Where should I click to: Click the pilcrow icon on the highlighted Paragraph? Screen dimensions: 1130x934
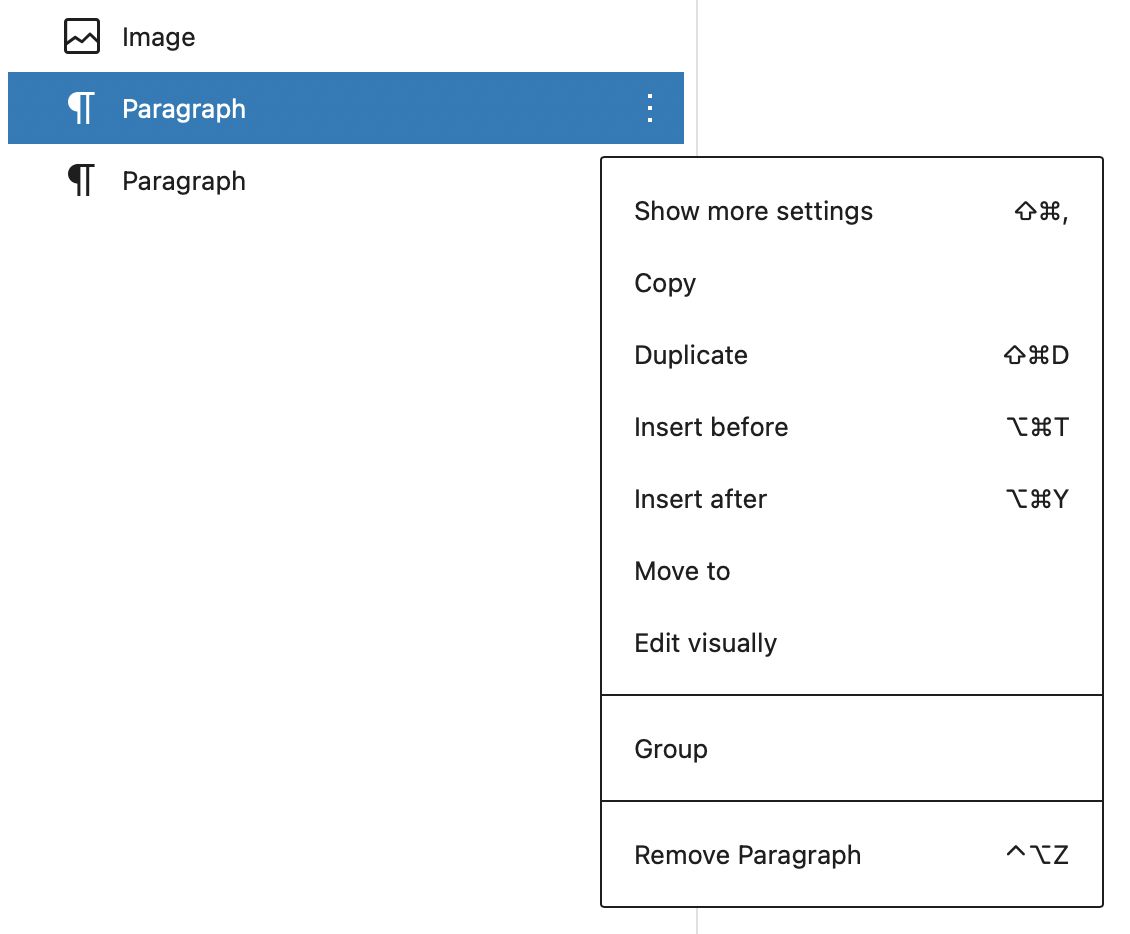pos(83,108)
